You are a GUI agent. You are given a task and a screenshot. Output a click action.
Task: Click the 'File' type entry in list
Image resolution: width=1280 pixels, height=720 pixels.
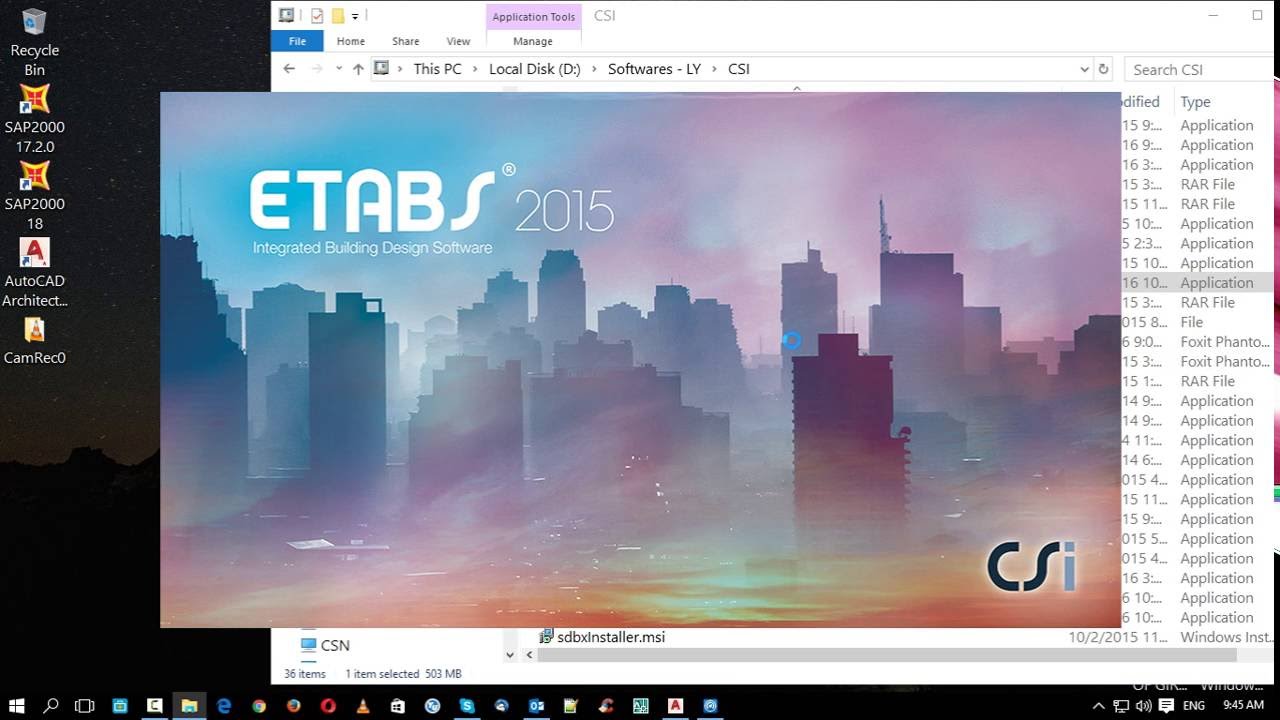[1191, 322]
